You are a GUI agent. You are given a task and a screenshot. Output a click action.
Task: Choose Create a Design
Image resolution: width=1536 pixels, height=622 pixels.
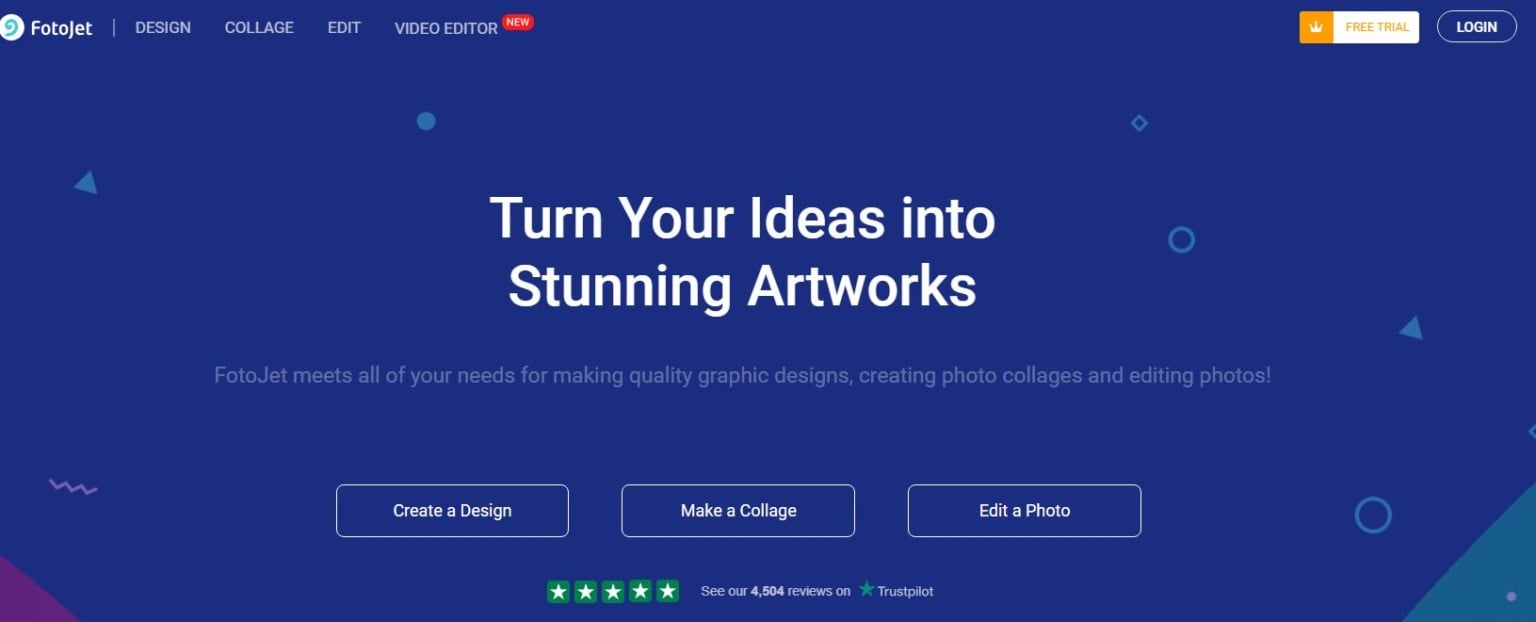452,511
